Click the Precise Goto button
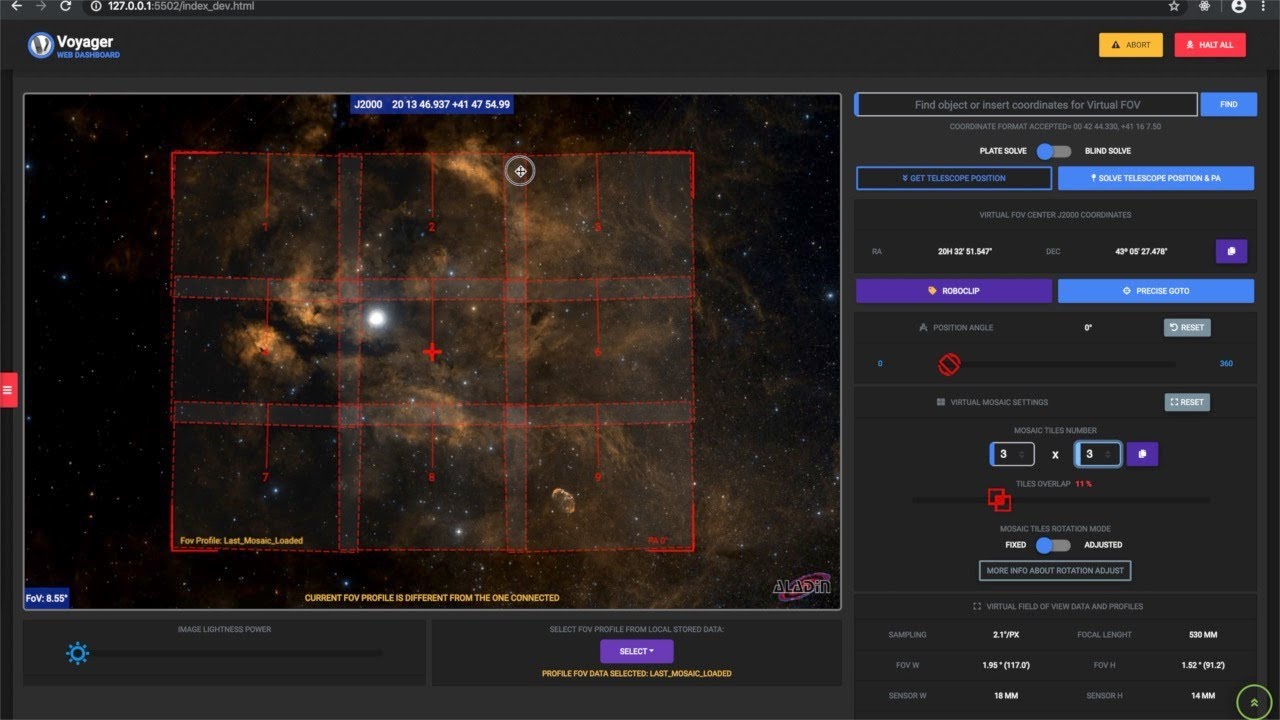 point(1156,291)
